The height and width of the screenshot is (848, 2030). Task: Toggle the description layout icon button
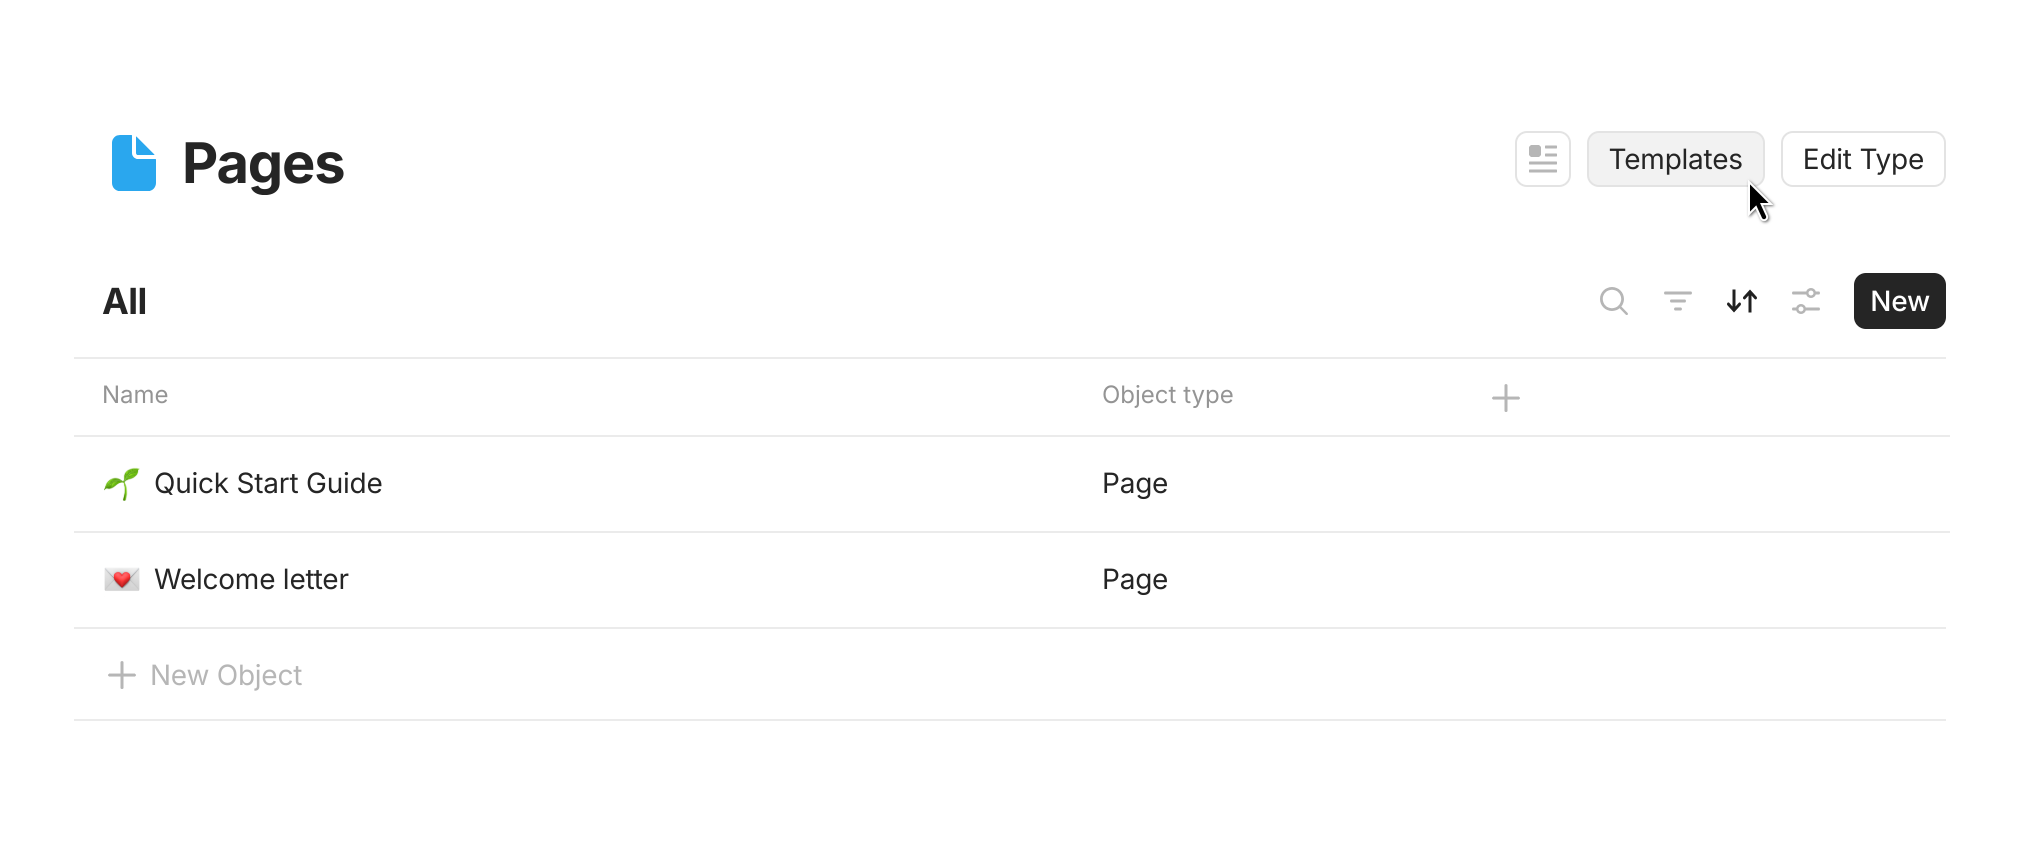1542,159
